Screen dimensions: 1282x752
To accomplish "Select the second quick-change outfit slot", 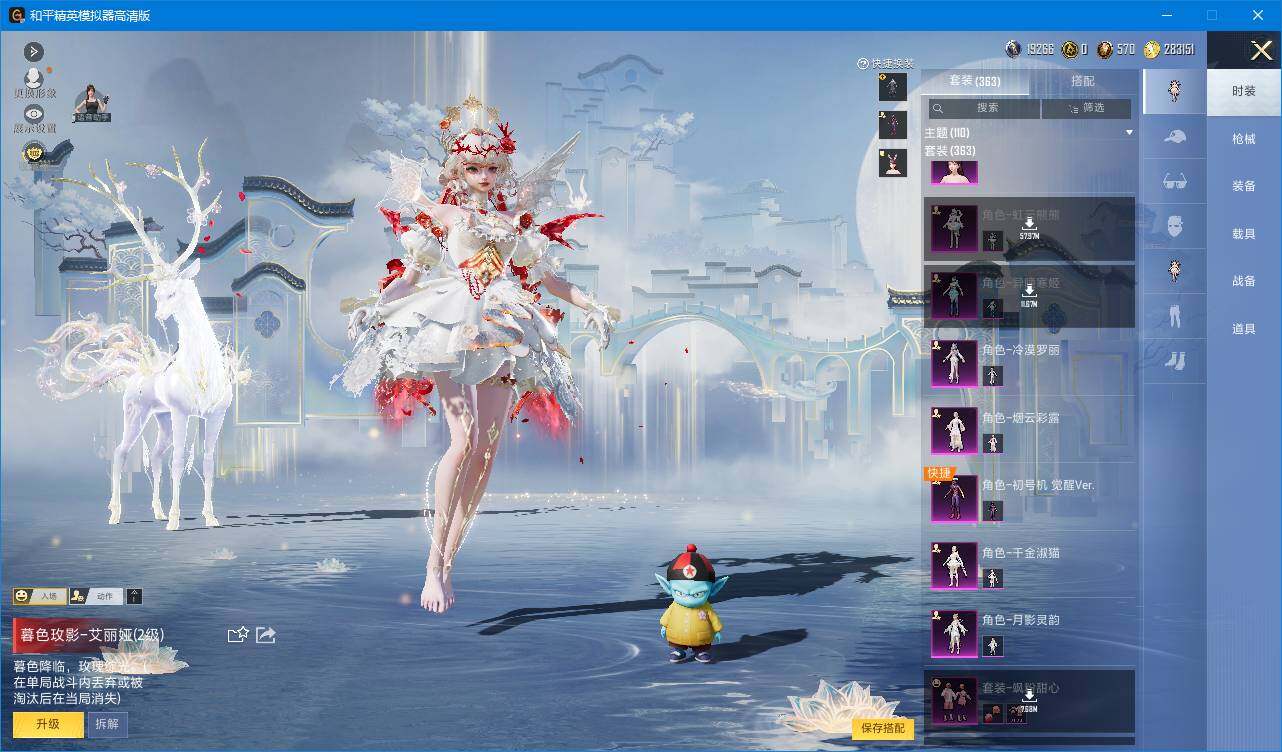I will [x=893, y=125].
